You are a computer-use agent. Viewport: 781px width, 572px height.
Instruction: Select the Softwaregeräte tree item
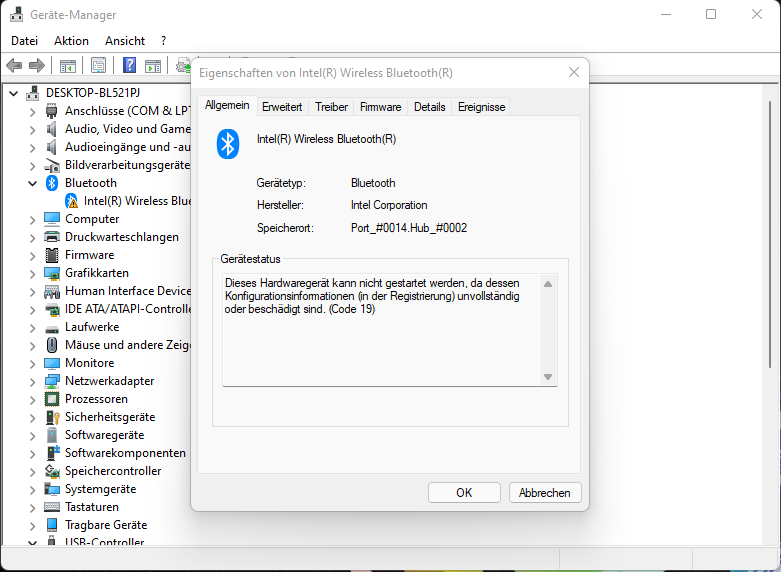point(105,435)
